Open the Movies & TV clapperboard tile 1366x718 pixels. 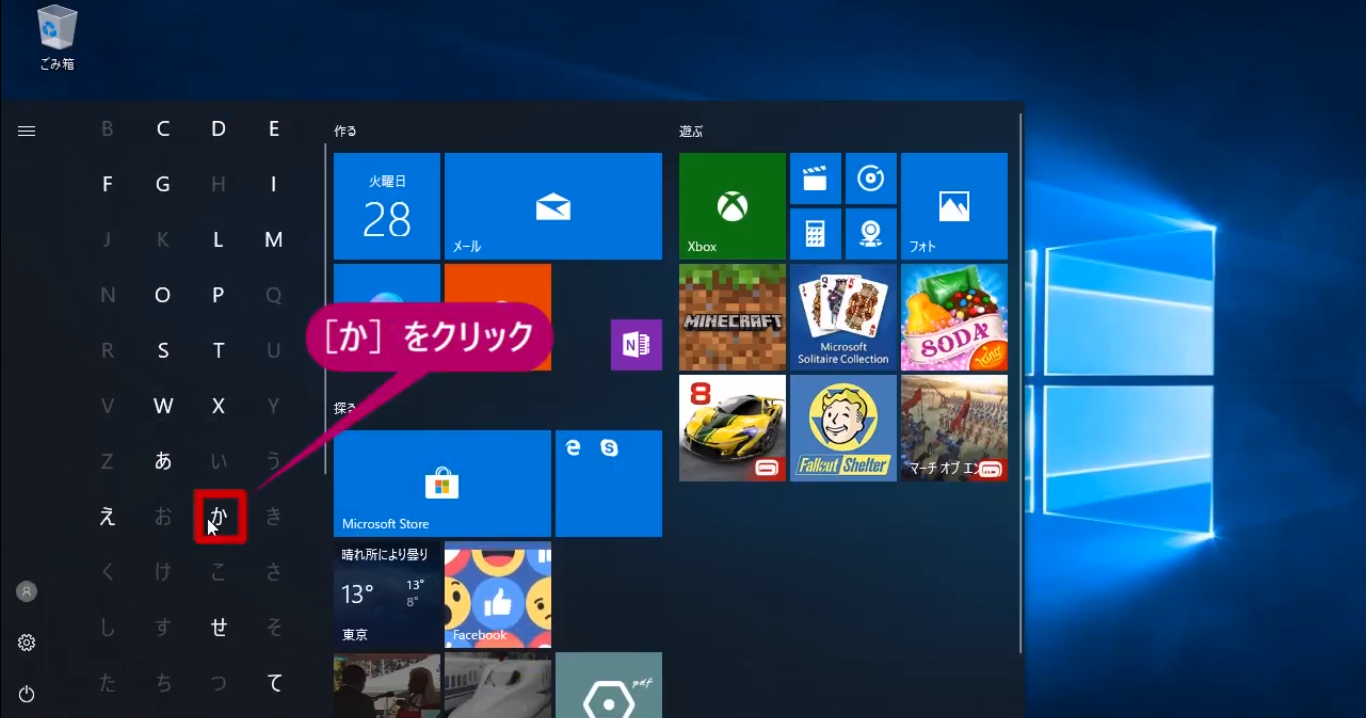(815, 178)
